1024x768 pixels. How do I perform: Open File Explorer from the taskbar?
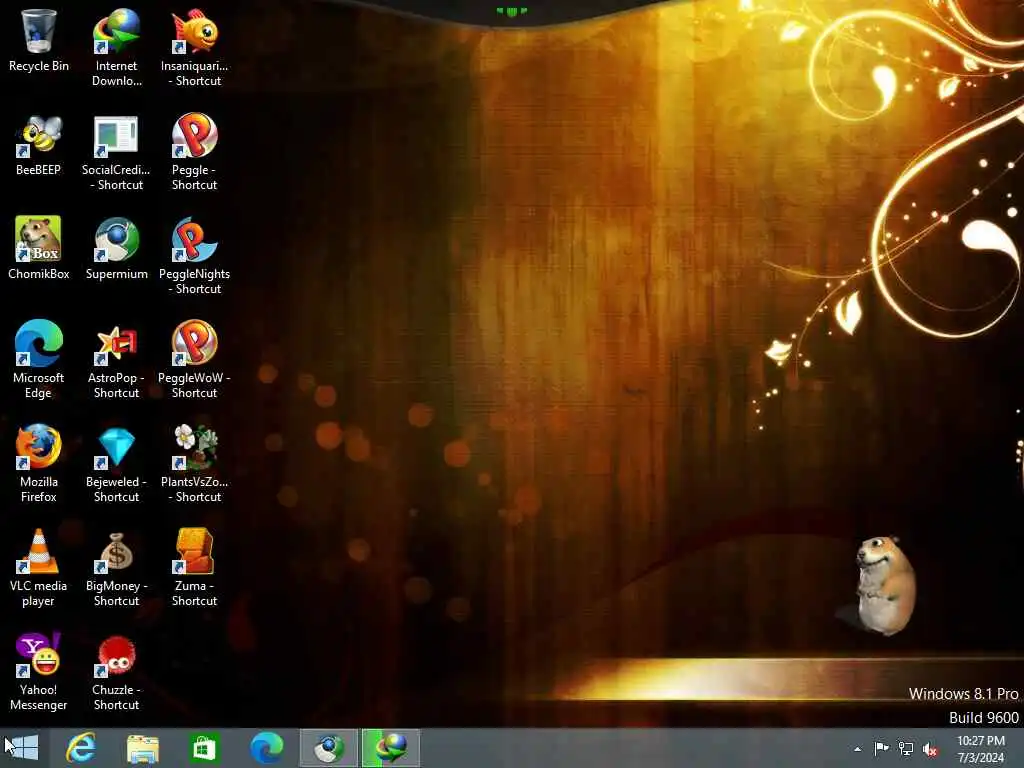pyautogui.click(x=143, y=748)
